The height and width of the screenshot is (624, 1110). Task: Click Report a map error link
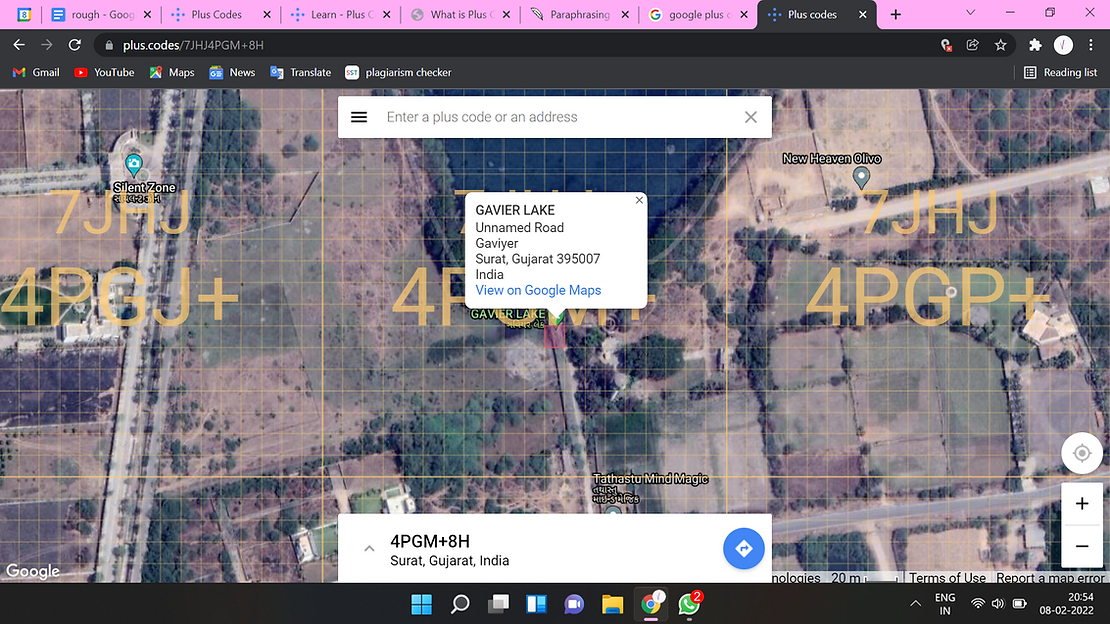coord(1049,578)
